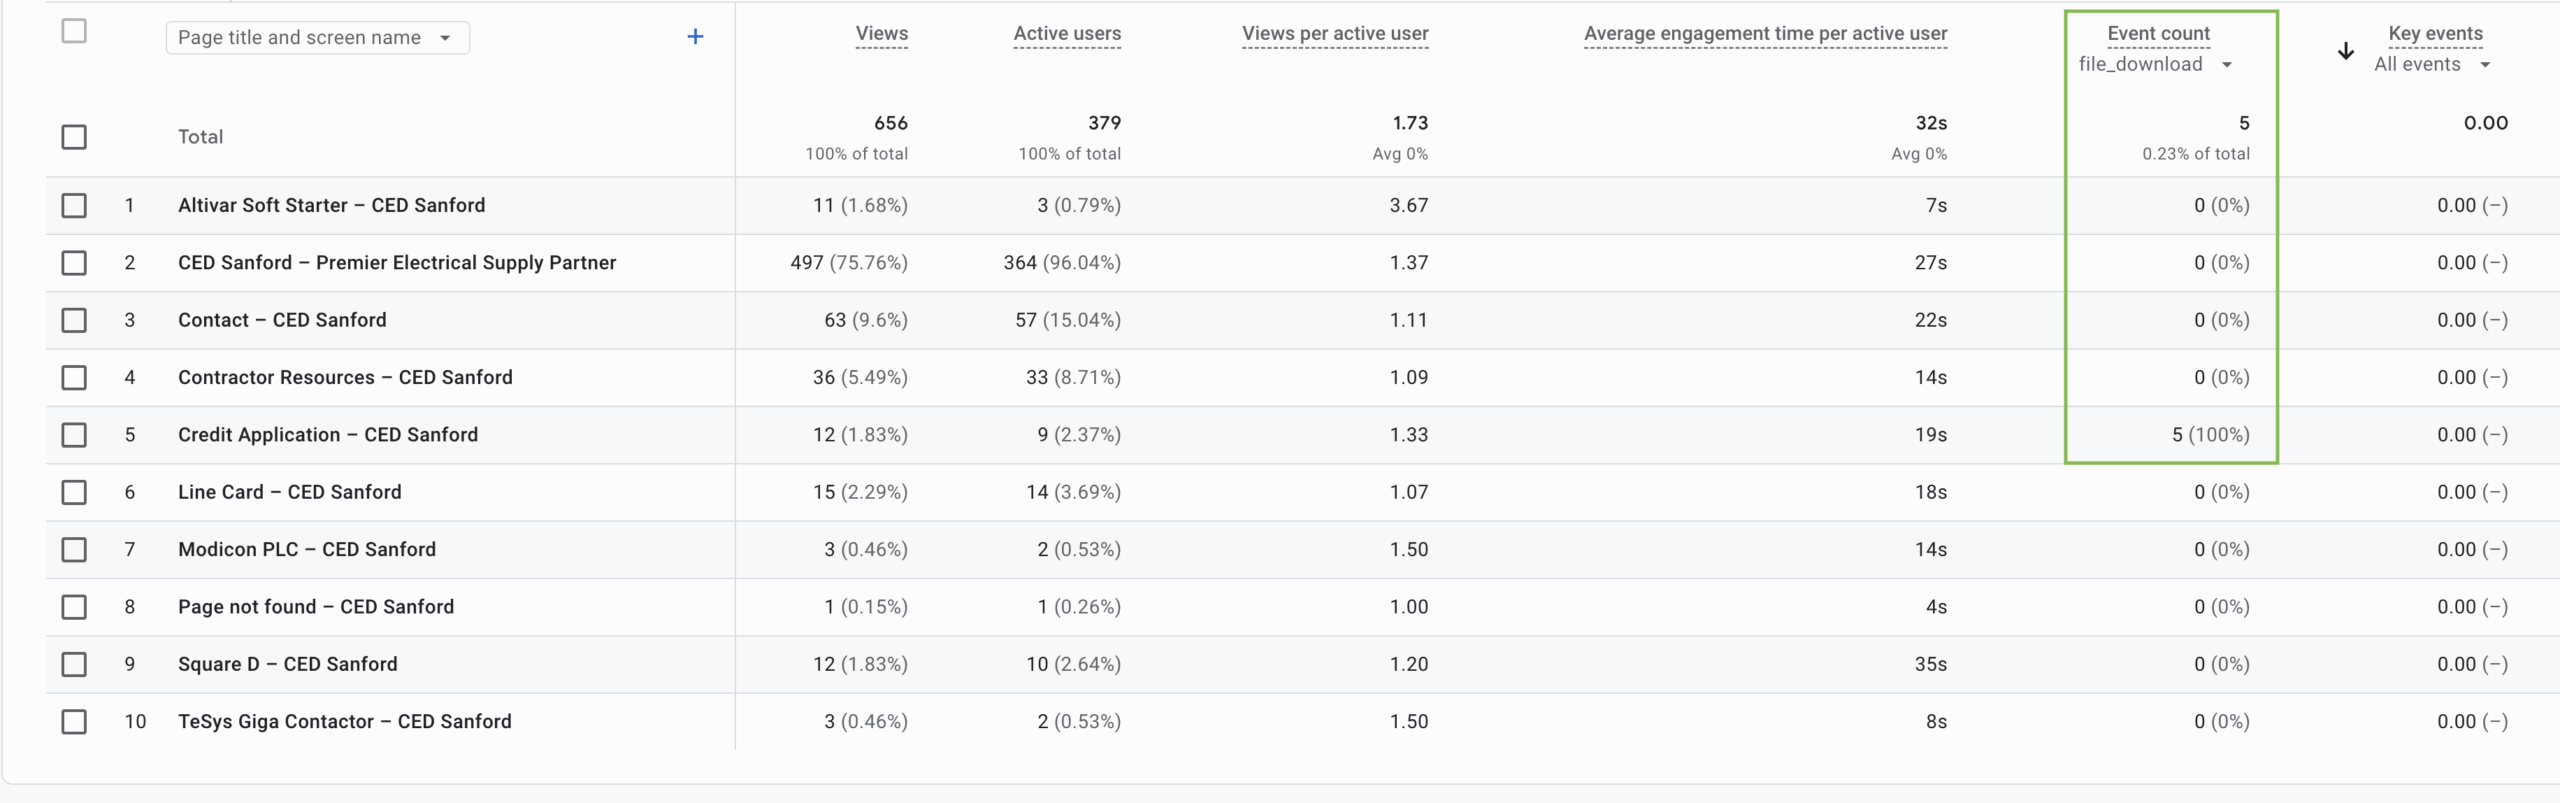Click the Key events column header
The height and width of the screenshot is (803, 2560).
(x=2435, y=34)
